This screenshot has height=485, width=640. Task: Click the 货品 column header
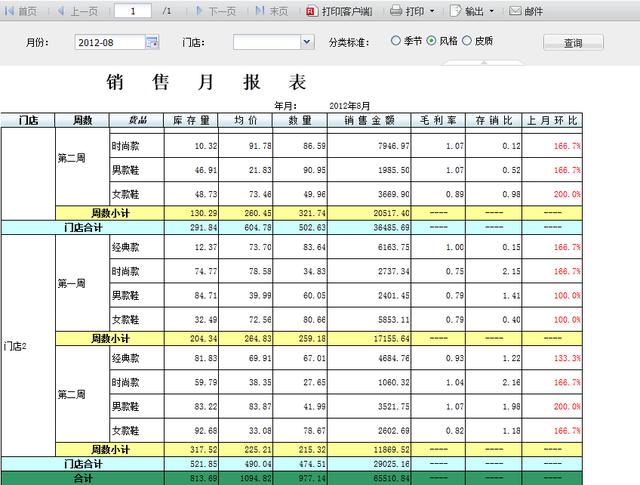coord(137,120)
